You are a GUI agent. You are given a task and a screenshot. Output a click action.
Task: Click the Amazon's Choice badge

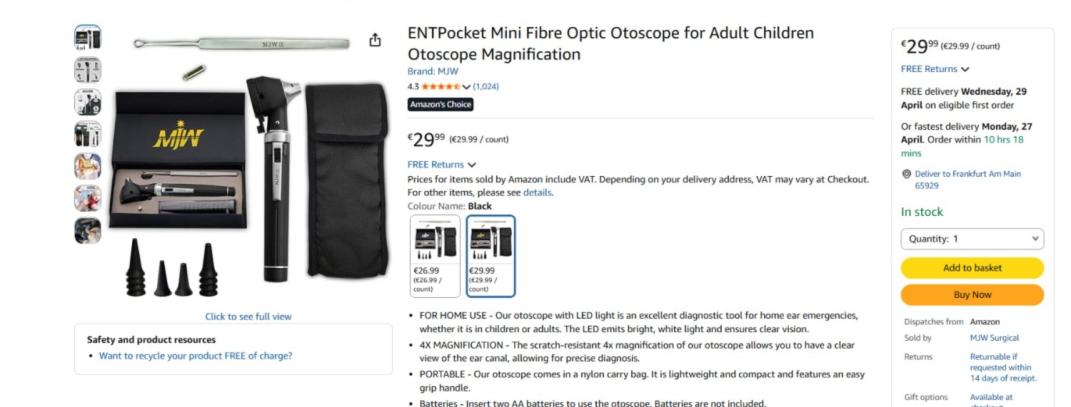coord(440,104)
